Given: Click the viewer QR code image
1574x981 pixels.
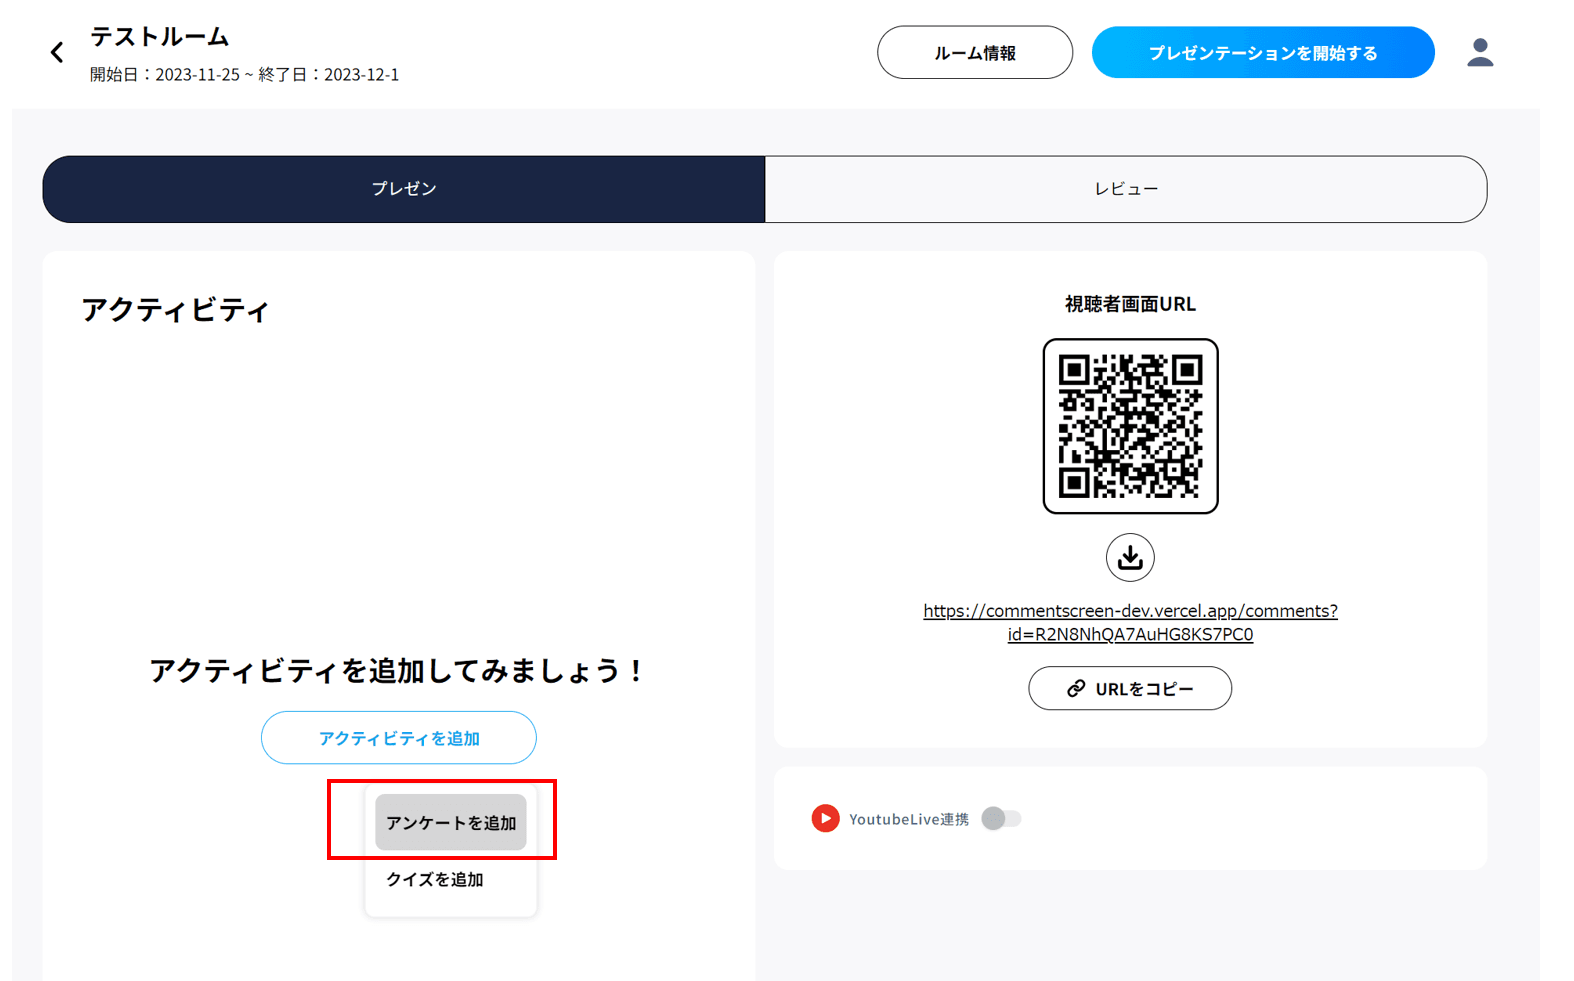Looking at the screenshot, I should 1130,426.
